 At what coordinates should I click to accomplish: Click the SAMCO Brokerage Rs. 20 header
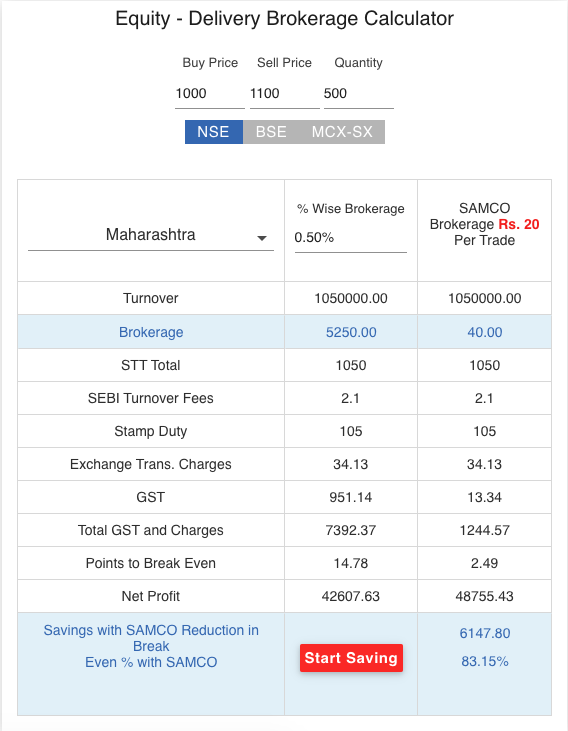[485, 224]
